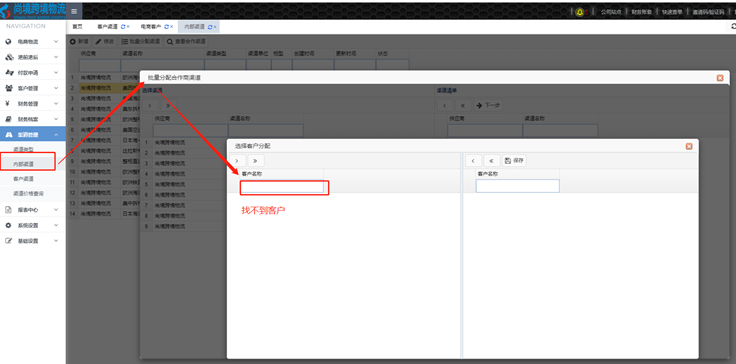Screen dimensions: 736x364
Task: Click 供应商 filter field under 下一步 panel
Action: pyautogui.click(x=485, y=131)
